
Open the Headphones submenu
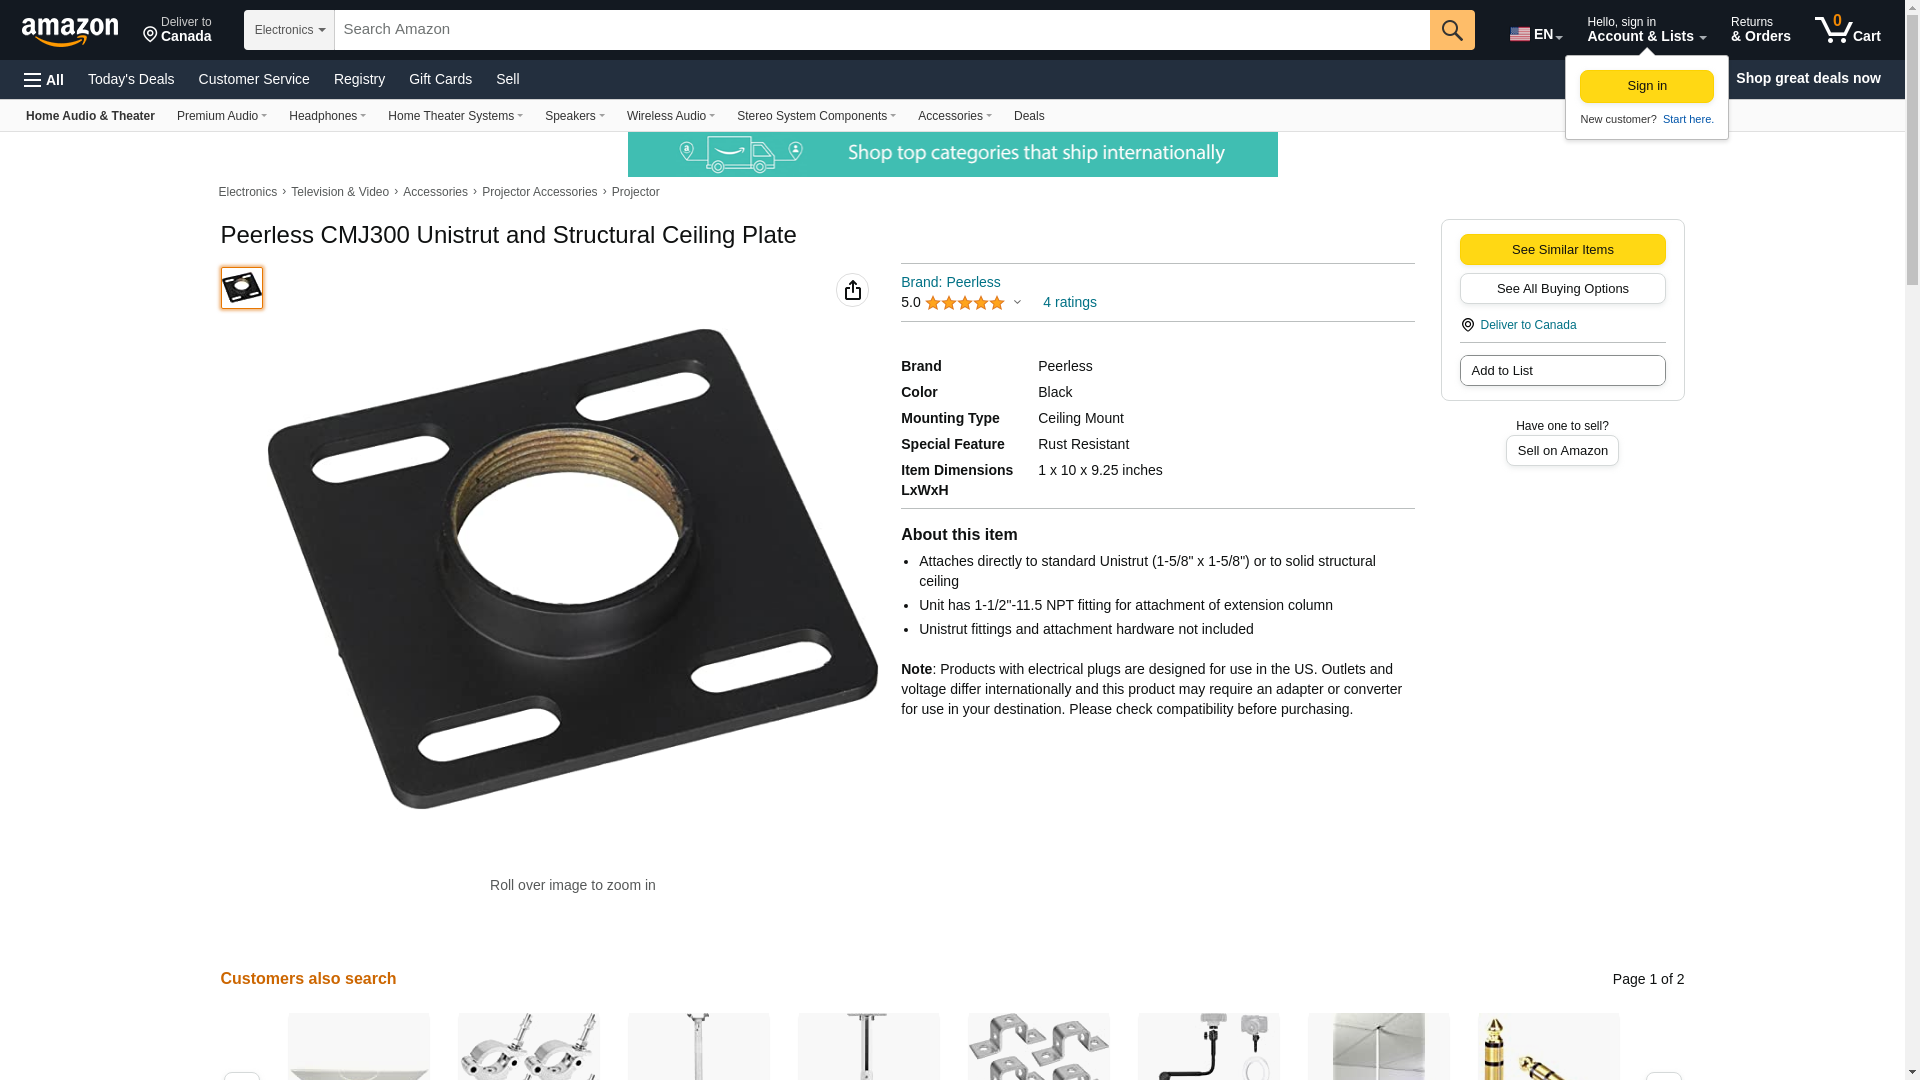point(327,116)
